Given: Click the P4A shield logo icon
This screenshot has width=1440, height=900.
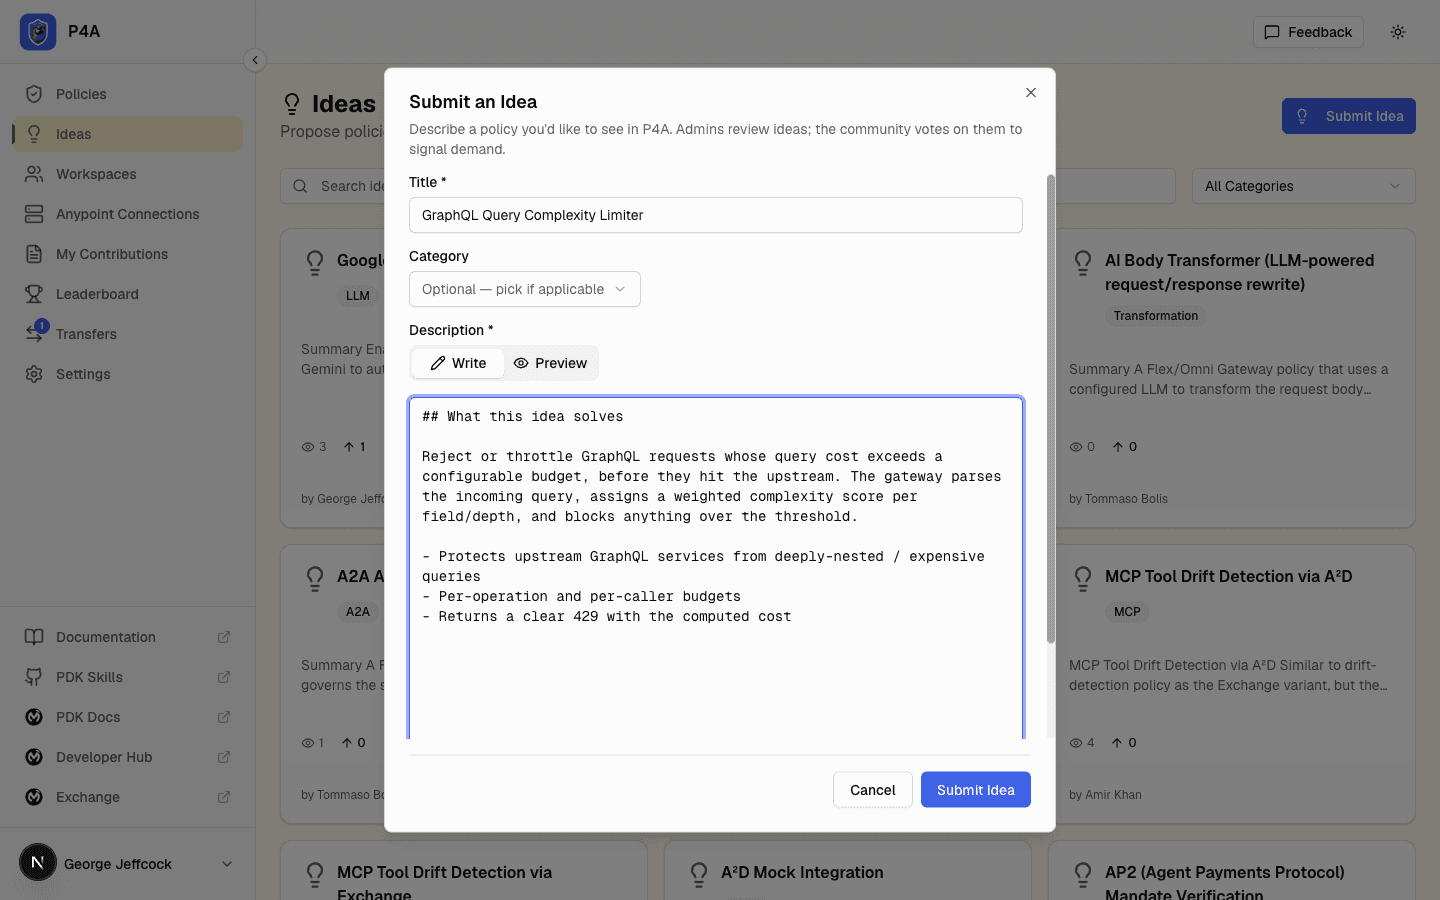Looking at the screenshot, I should tap(38, 32).
